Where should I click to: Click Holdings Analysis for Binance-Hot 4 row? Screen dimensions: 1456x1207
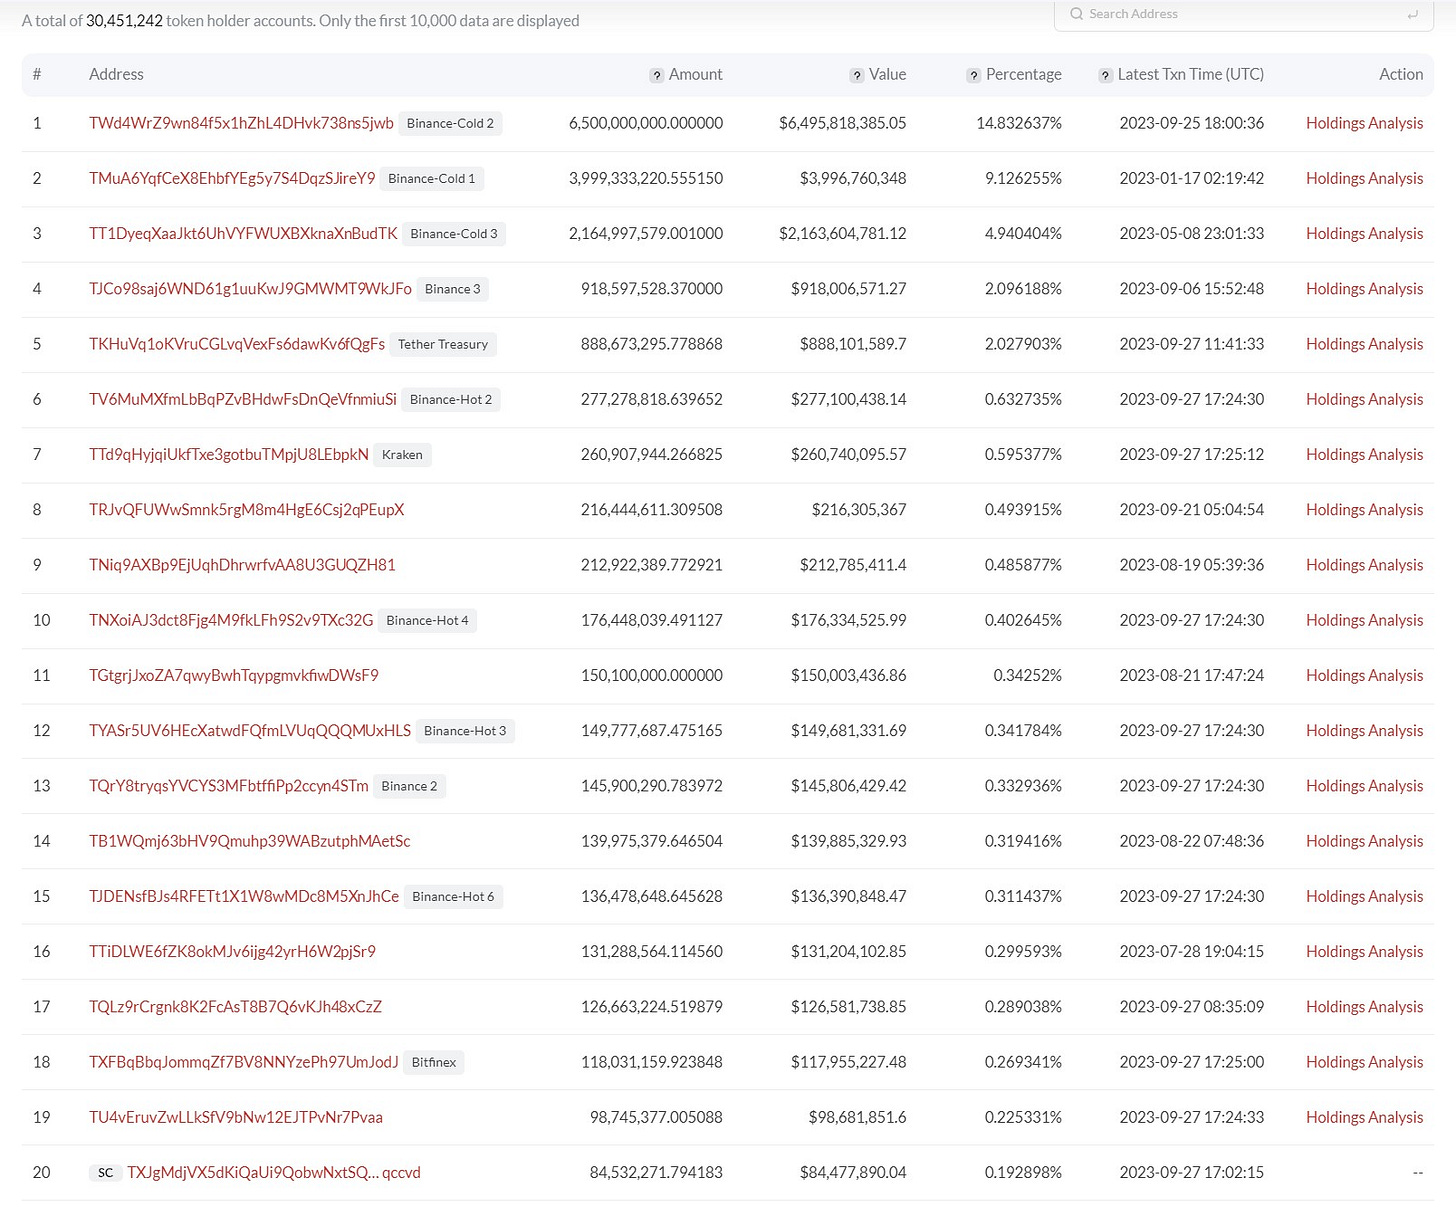(1364, 620)
